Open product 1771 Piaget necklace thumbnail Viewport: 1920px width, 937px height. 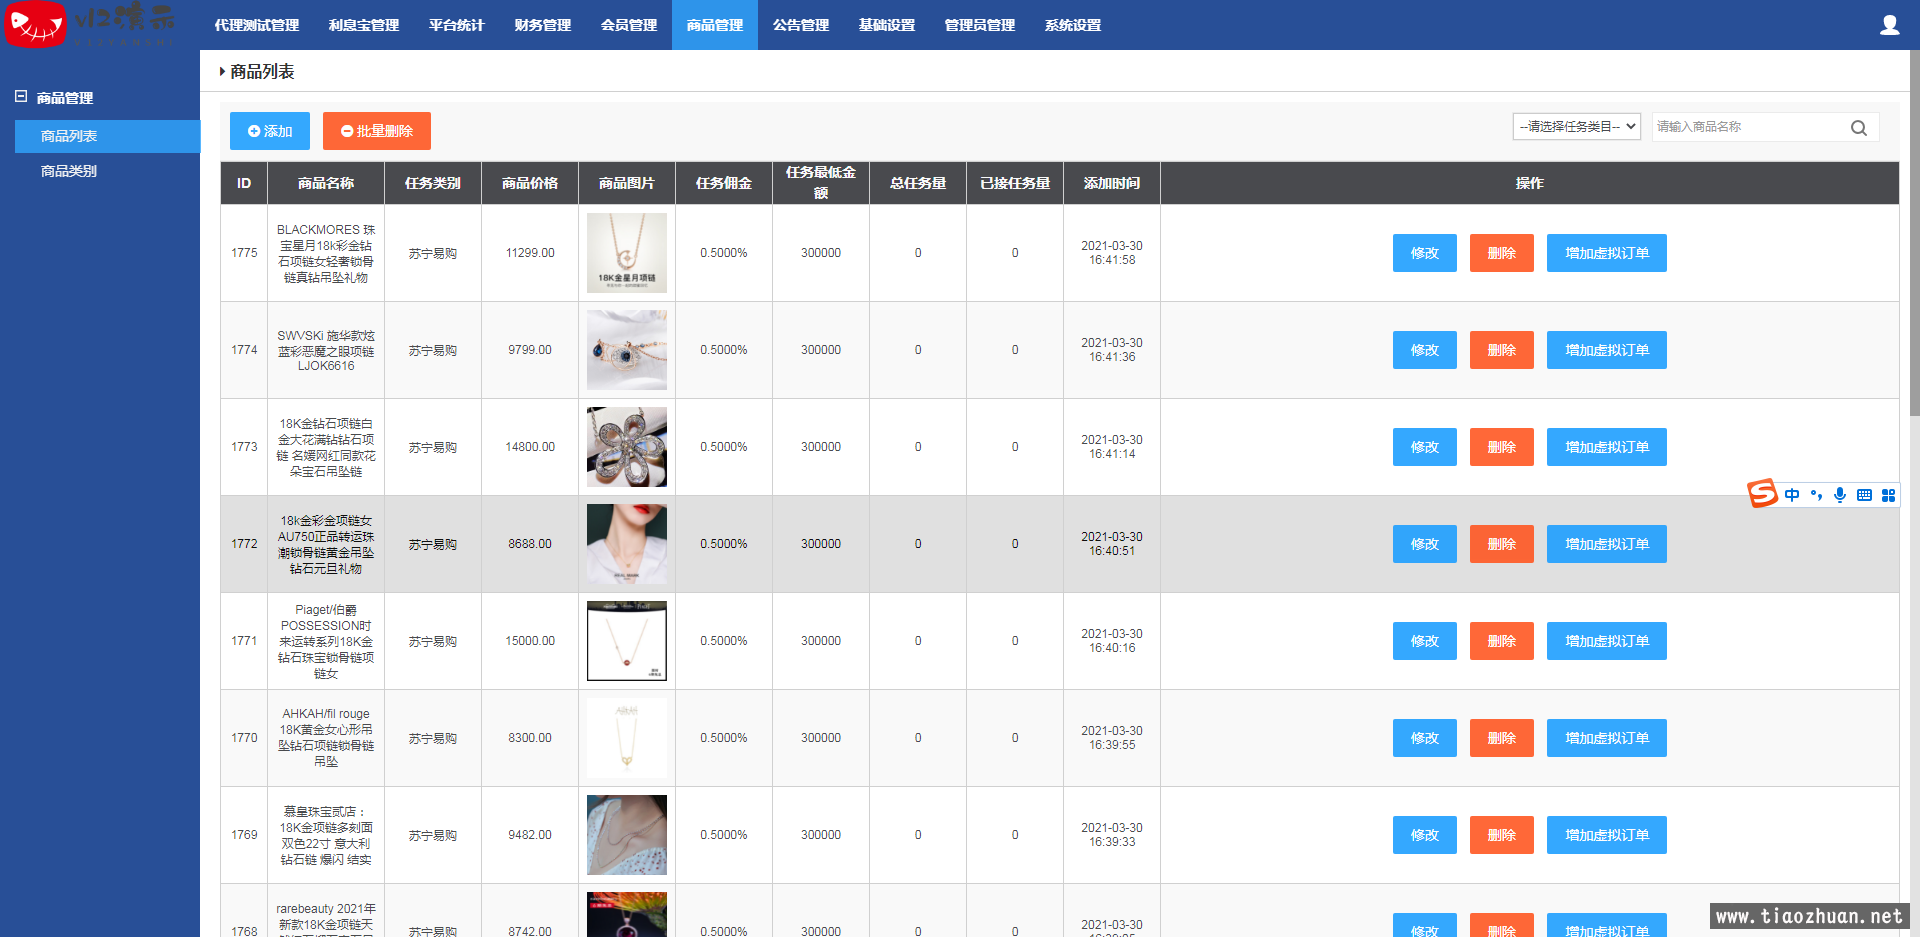point(627,641)
